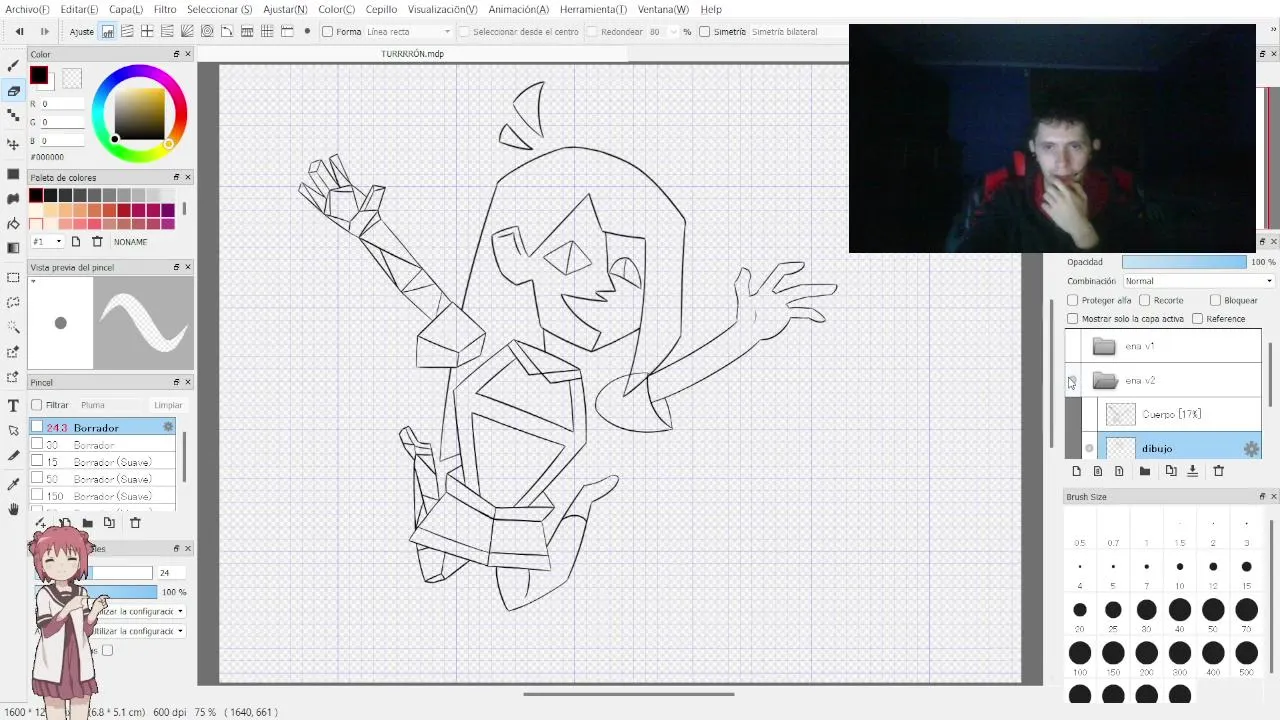Click the Limpiar button in Pincel panel

(x=168, y=405)
